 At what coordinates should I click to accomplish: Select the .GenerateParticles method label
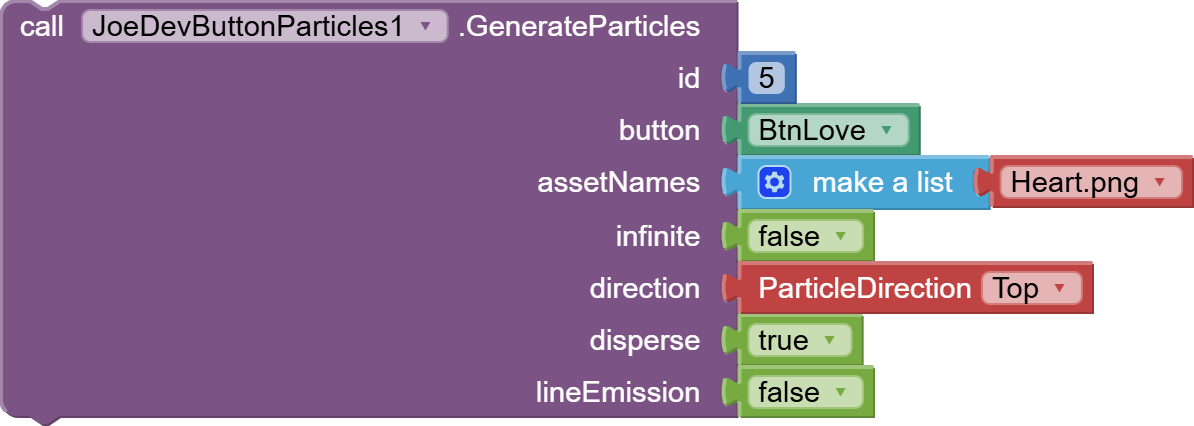point(579,27)
